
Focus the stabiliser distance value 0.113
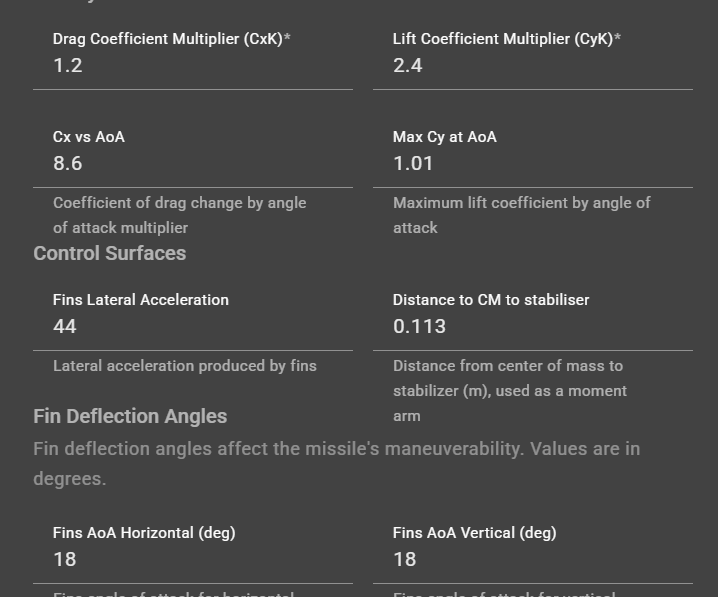click(x=532, y=327)
